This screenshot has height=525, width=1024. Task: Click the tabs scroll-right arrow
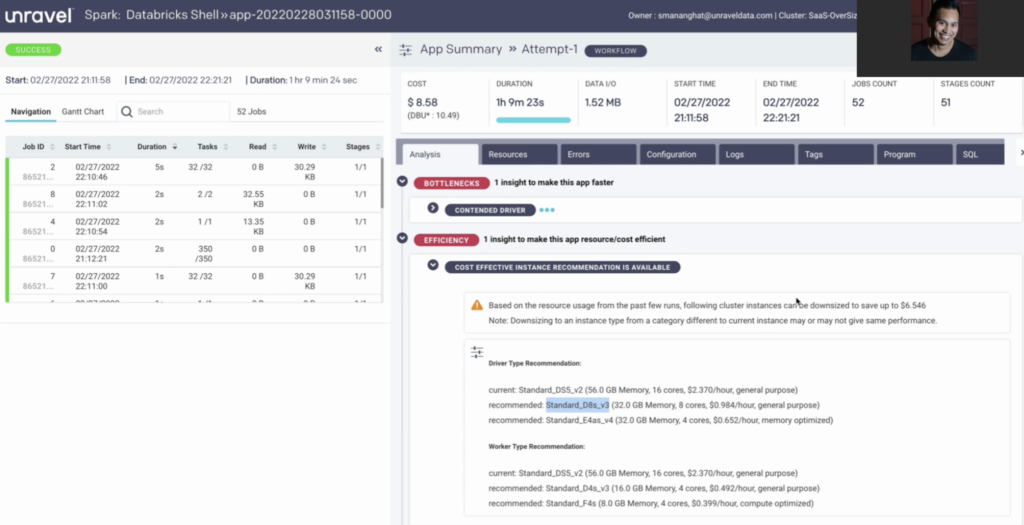click(x=1021, y=153)
